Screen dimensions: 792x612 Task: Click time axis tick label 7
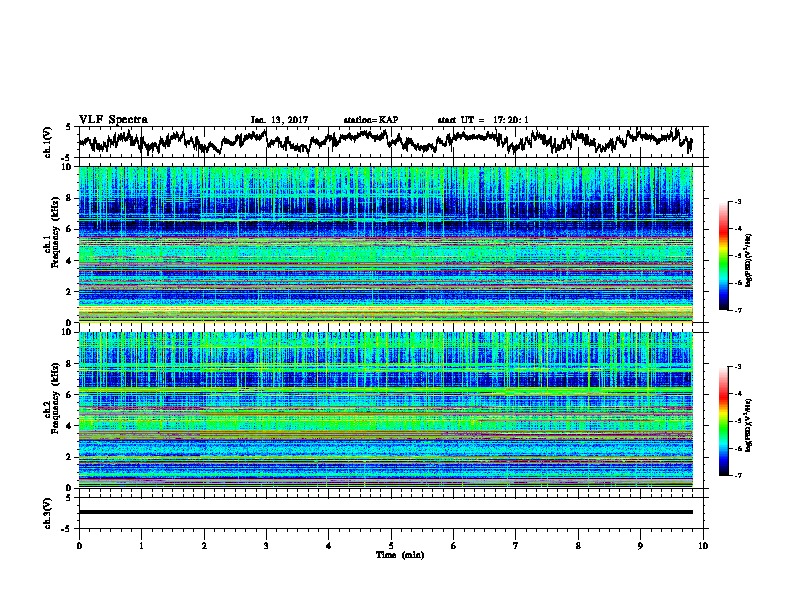coord(516,546)
